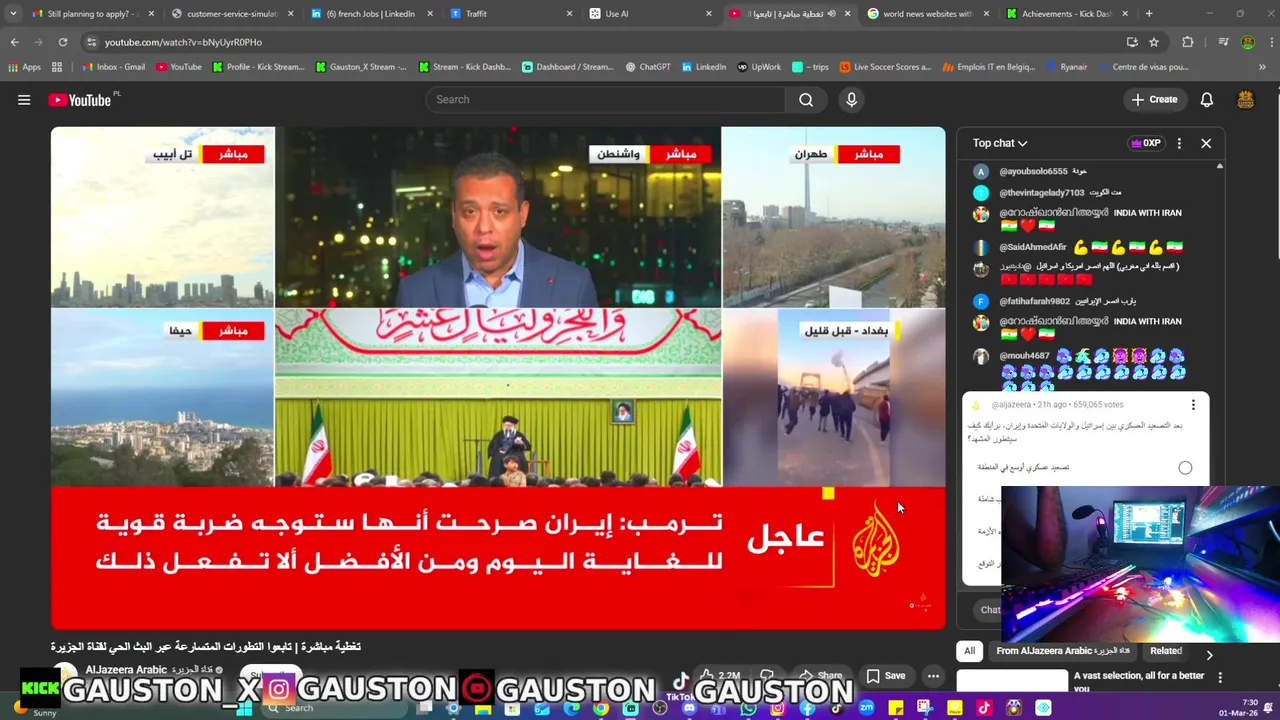Open the YouTube bookmark
This screenshot has width=1280, height=720.
[x=177, y=67]
